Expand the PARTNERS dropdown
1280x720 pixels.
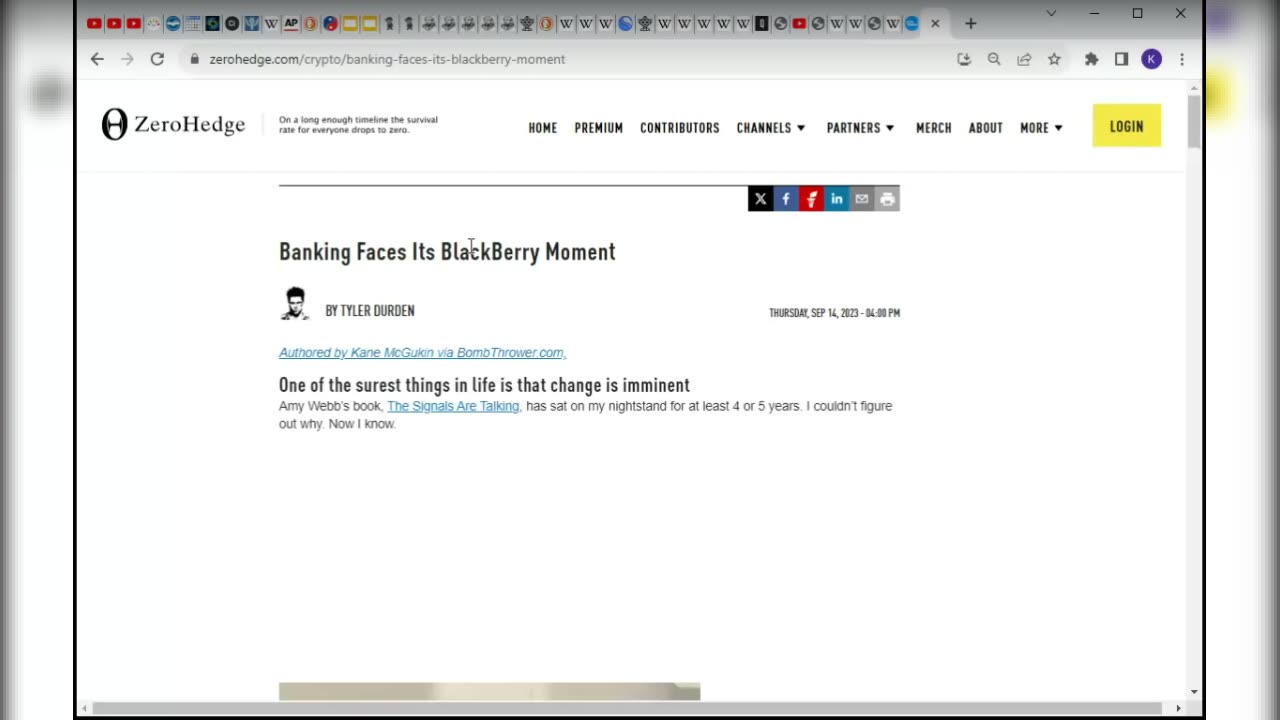click(x=860, y=128)
